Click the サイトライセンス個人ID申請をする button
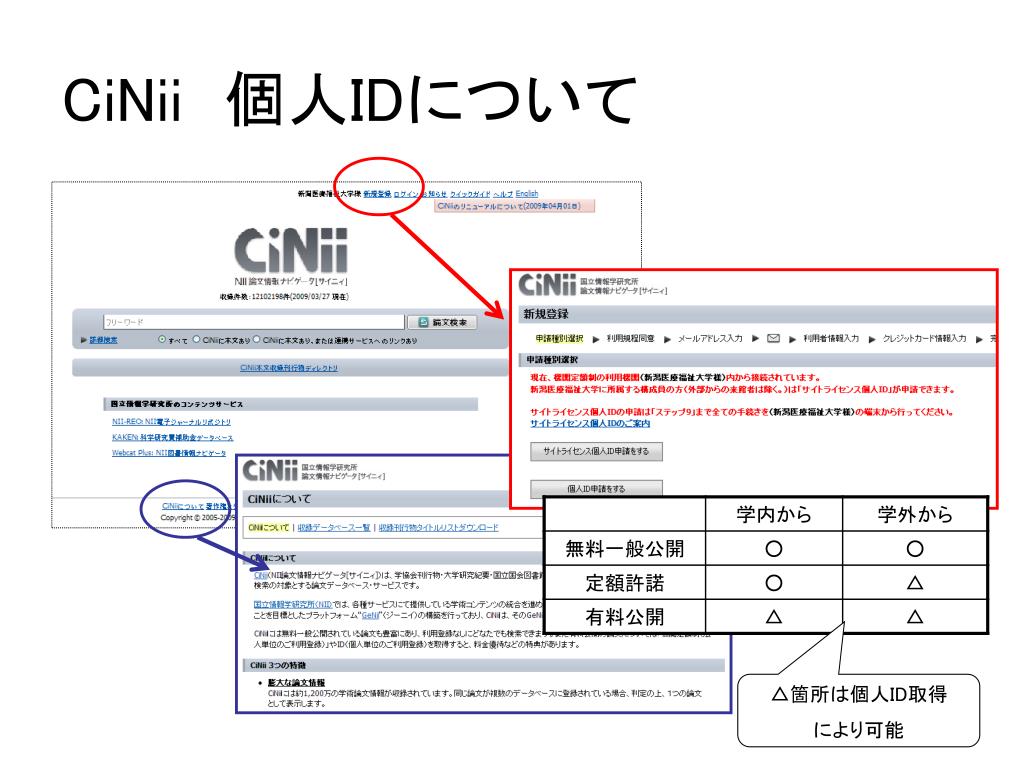This screenshot has width=1024, height=768. (596, 451)
